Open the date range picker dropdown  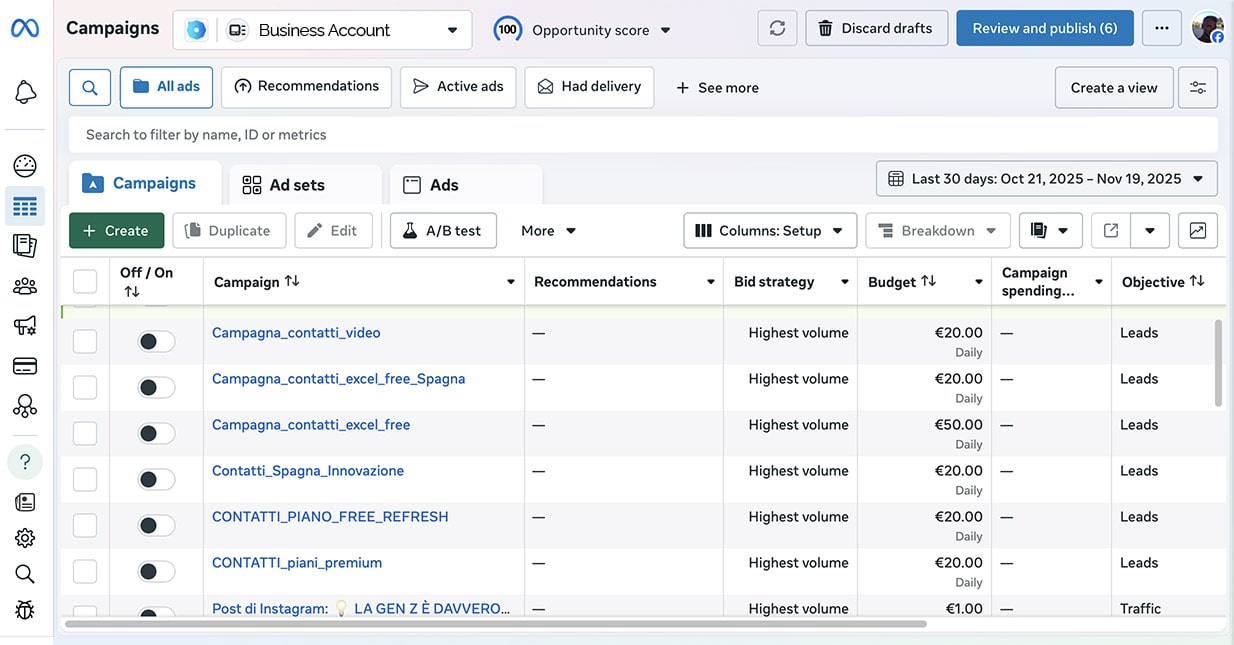(x=1046, y=179)
